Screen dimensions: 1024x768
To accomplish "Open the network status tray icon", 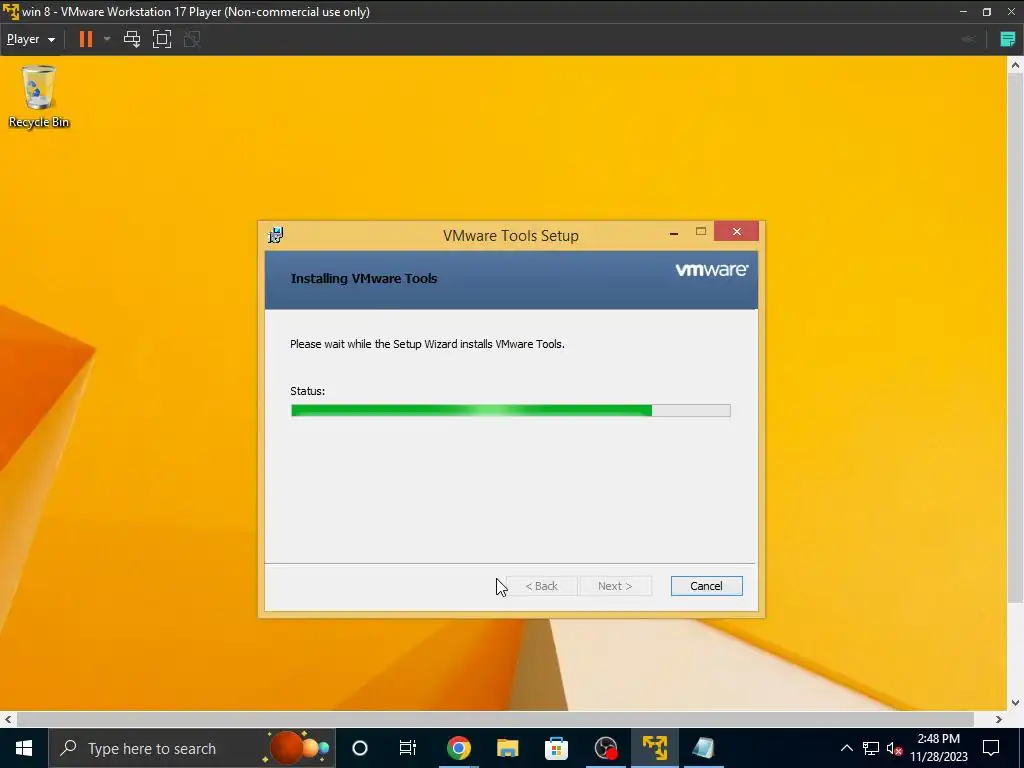I will (871, 748).
